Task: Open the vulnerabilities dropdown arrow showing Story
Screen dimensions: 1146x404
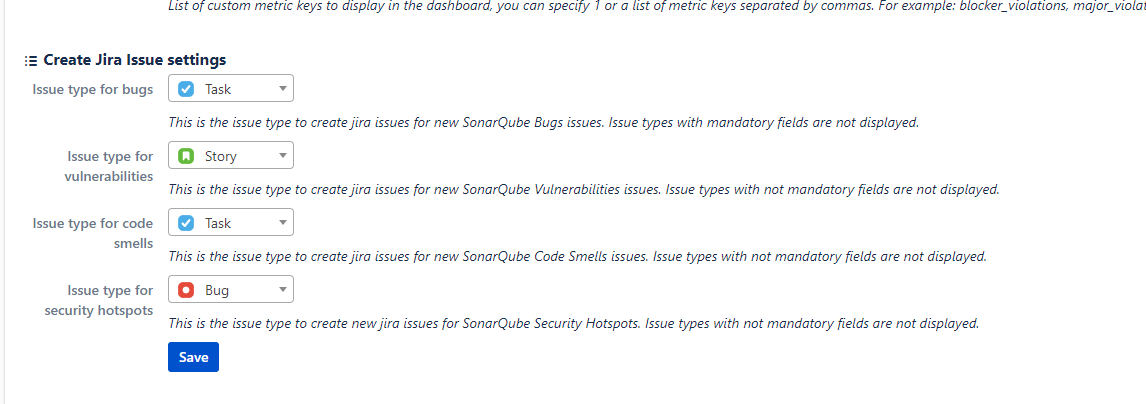Action: click(283, 156)
